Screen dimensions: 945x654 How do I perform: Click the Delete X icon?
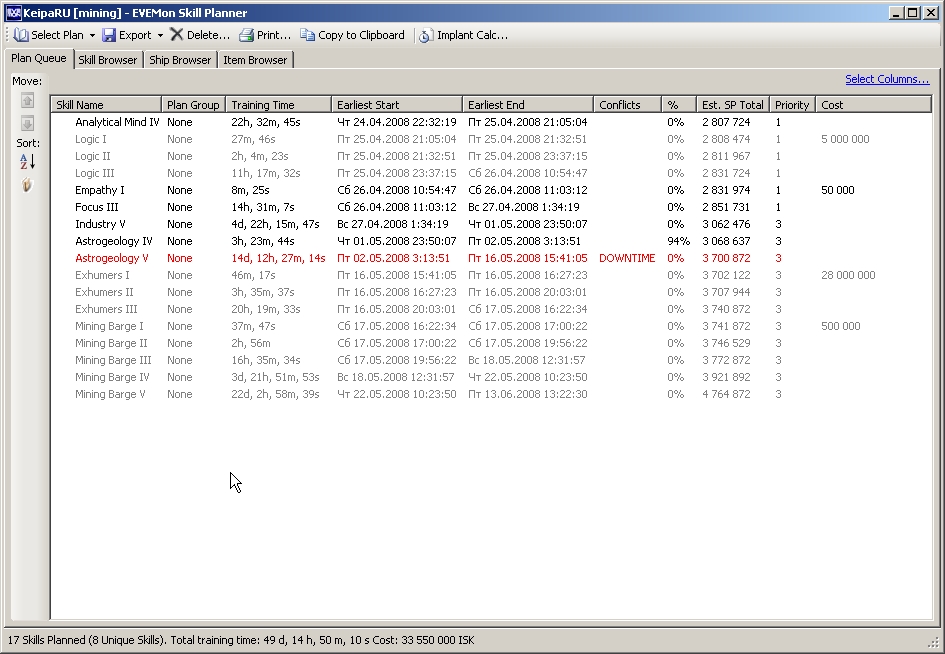177,34
